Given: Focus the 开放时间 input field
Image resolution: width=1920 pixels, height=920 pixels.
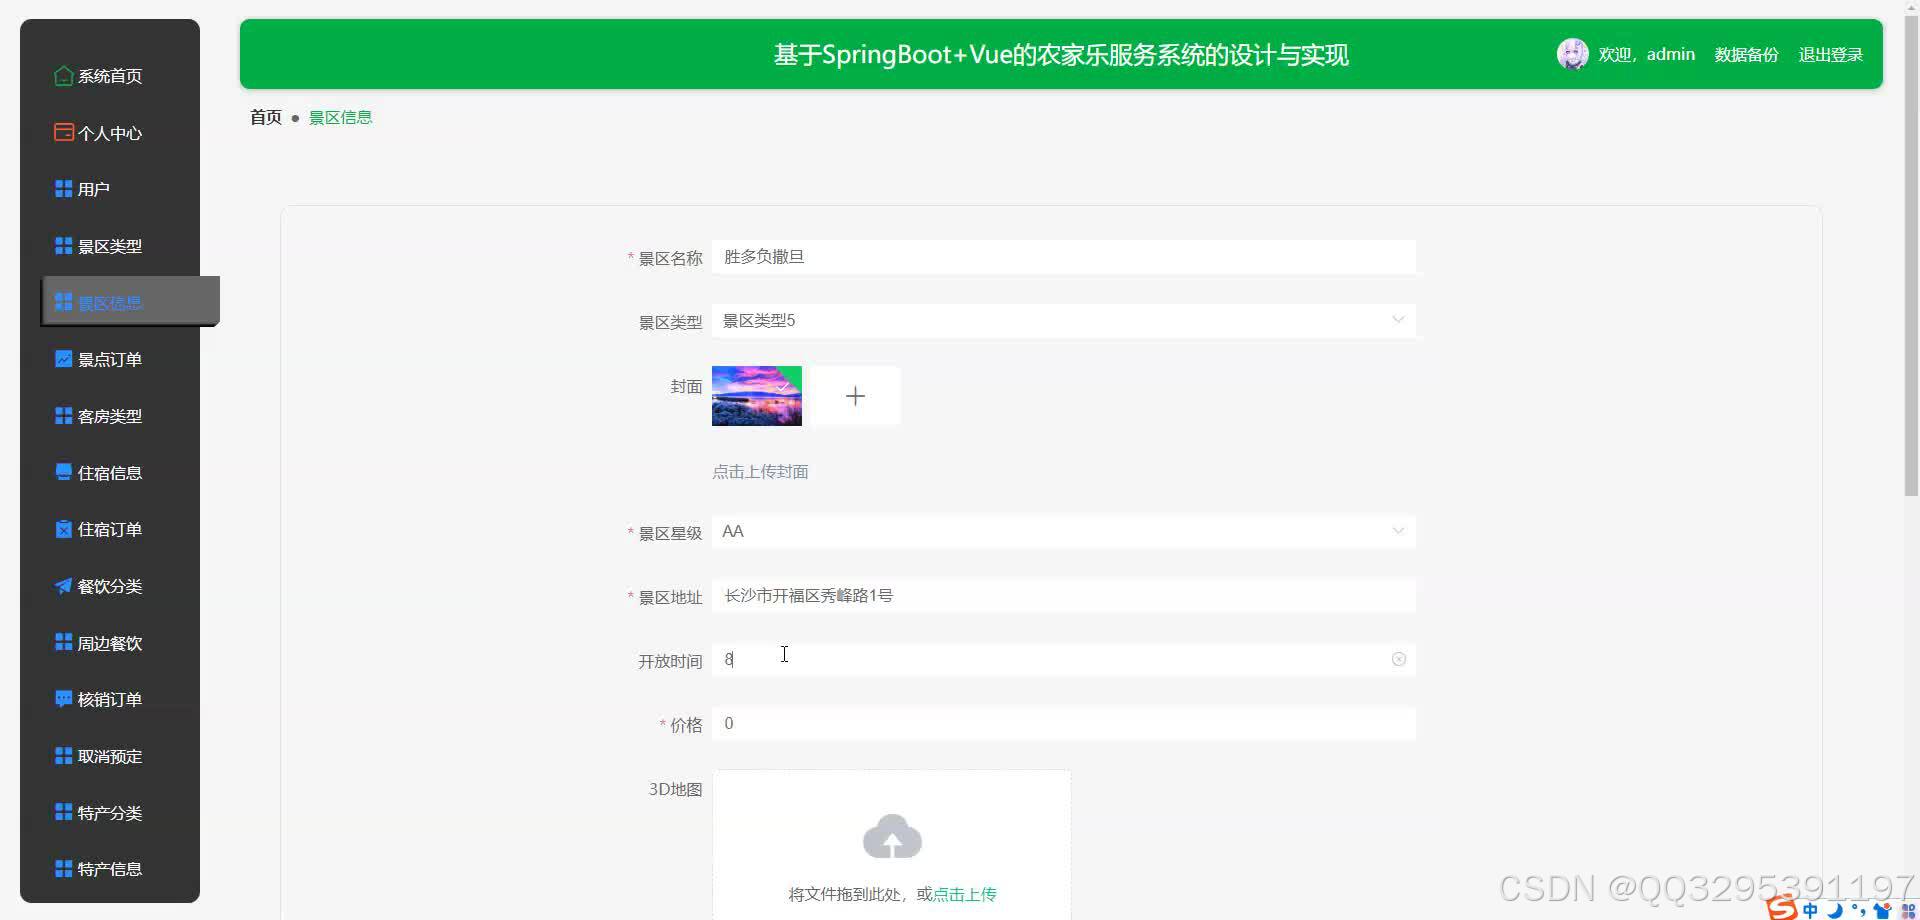Looking at the screenshot, I should point(1064,659).
